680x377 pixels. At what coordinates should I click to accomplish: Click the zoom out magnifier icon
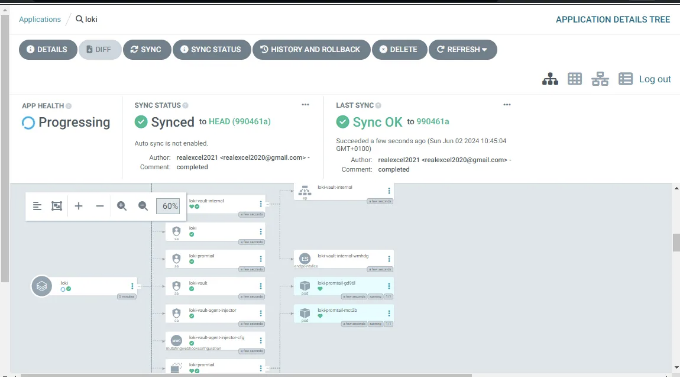point(143,206)
